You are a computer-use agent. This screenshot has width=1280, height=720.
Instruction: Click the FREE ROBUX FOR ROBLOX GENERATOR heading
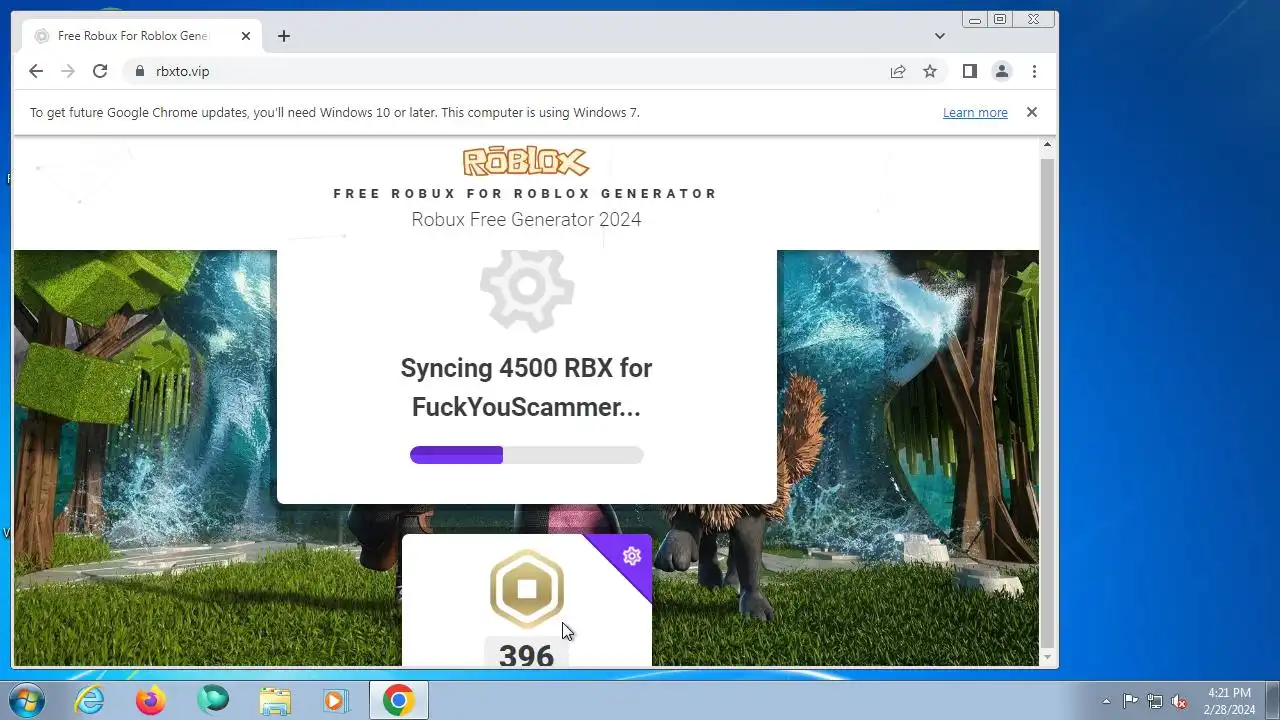(526, 193)
